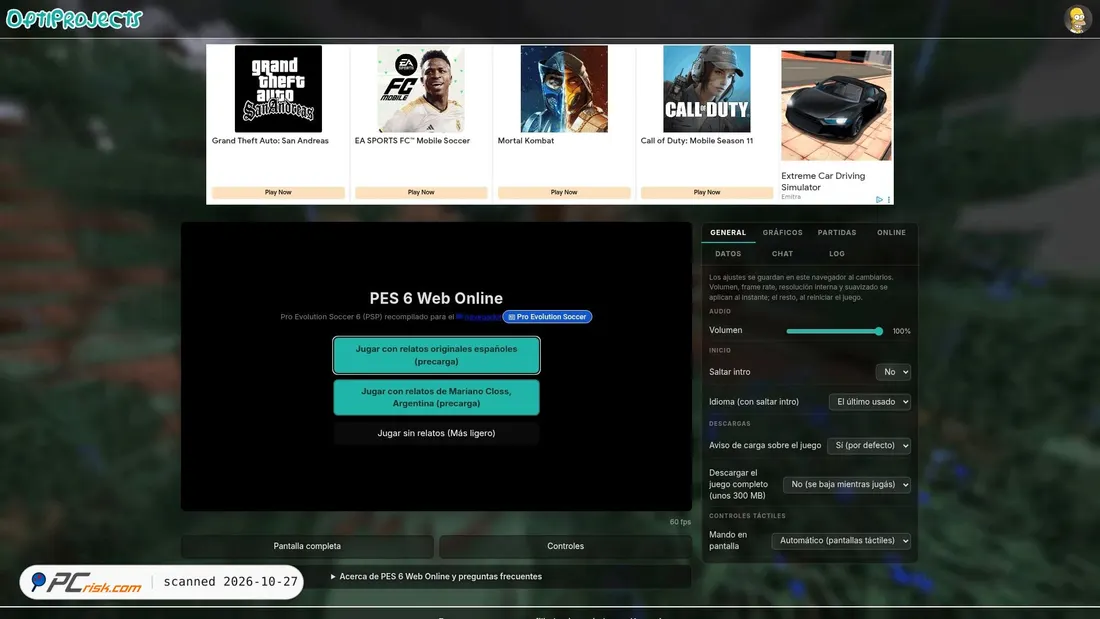Viewport: 1100px width, 619px height.
Task: Select the LOG tab
Action: click(x=837, y=254)
